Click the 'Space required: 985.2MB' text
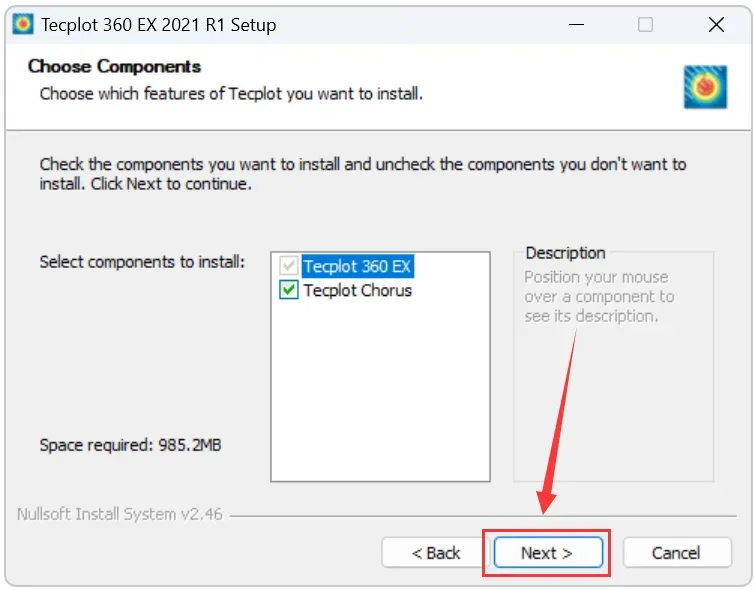This screenshot has height=590, width=754. 130,445
